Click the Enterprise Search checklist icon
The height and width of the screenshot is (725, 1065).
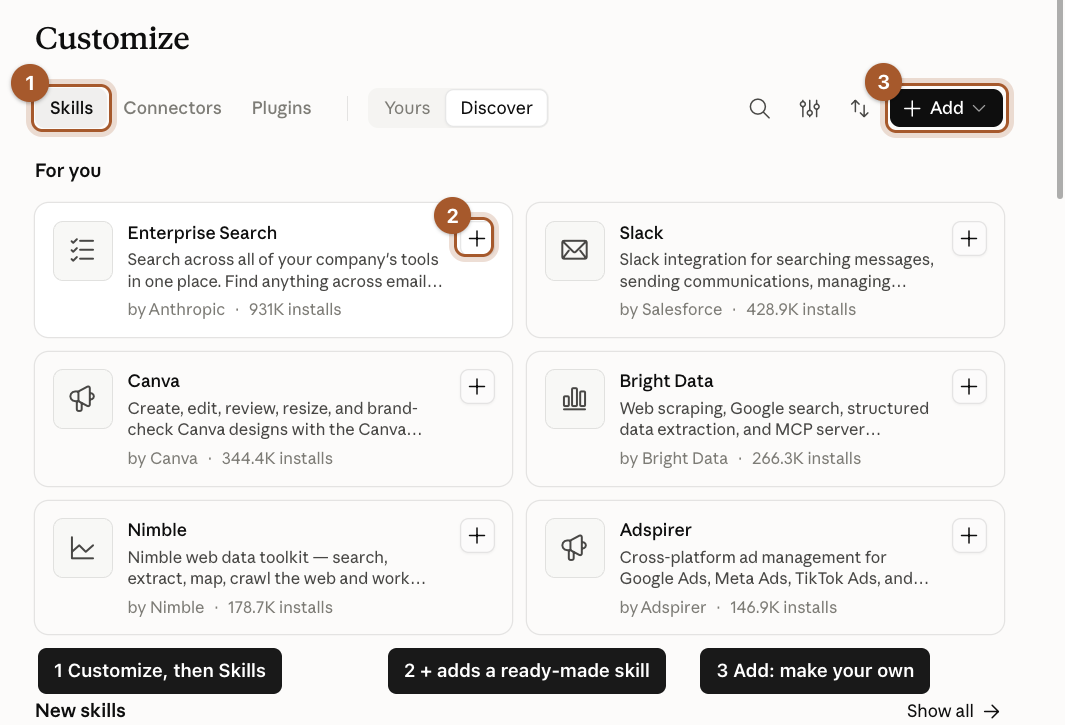(x=83, y=251)
